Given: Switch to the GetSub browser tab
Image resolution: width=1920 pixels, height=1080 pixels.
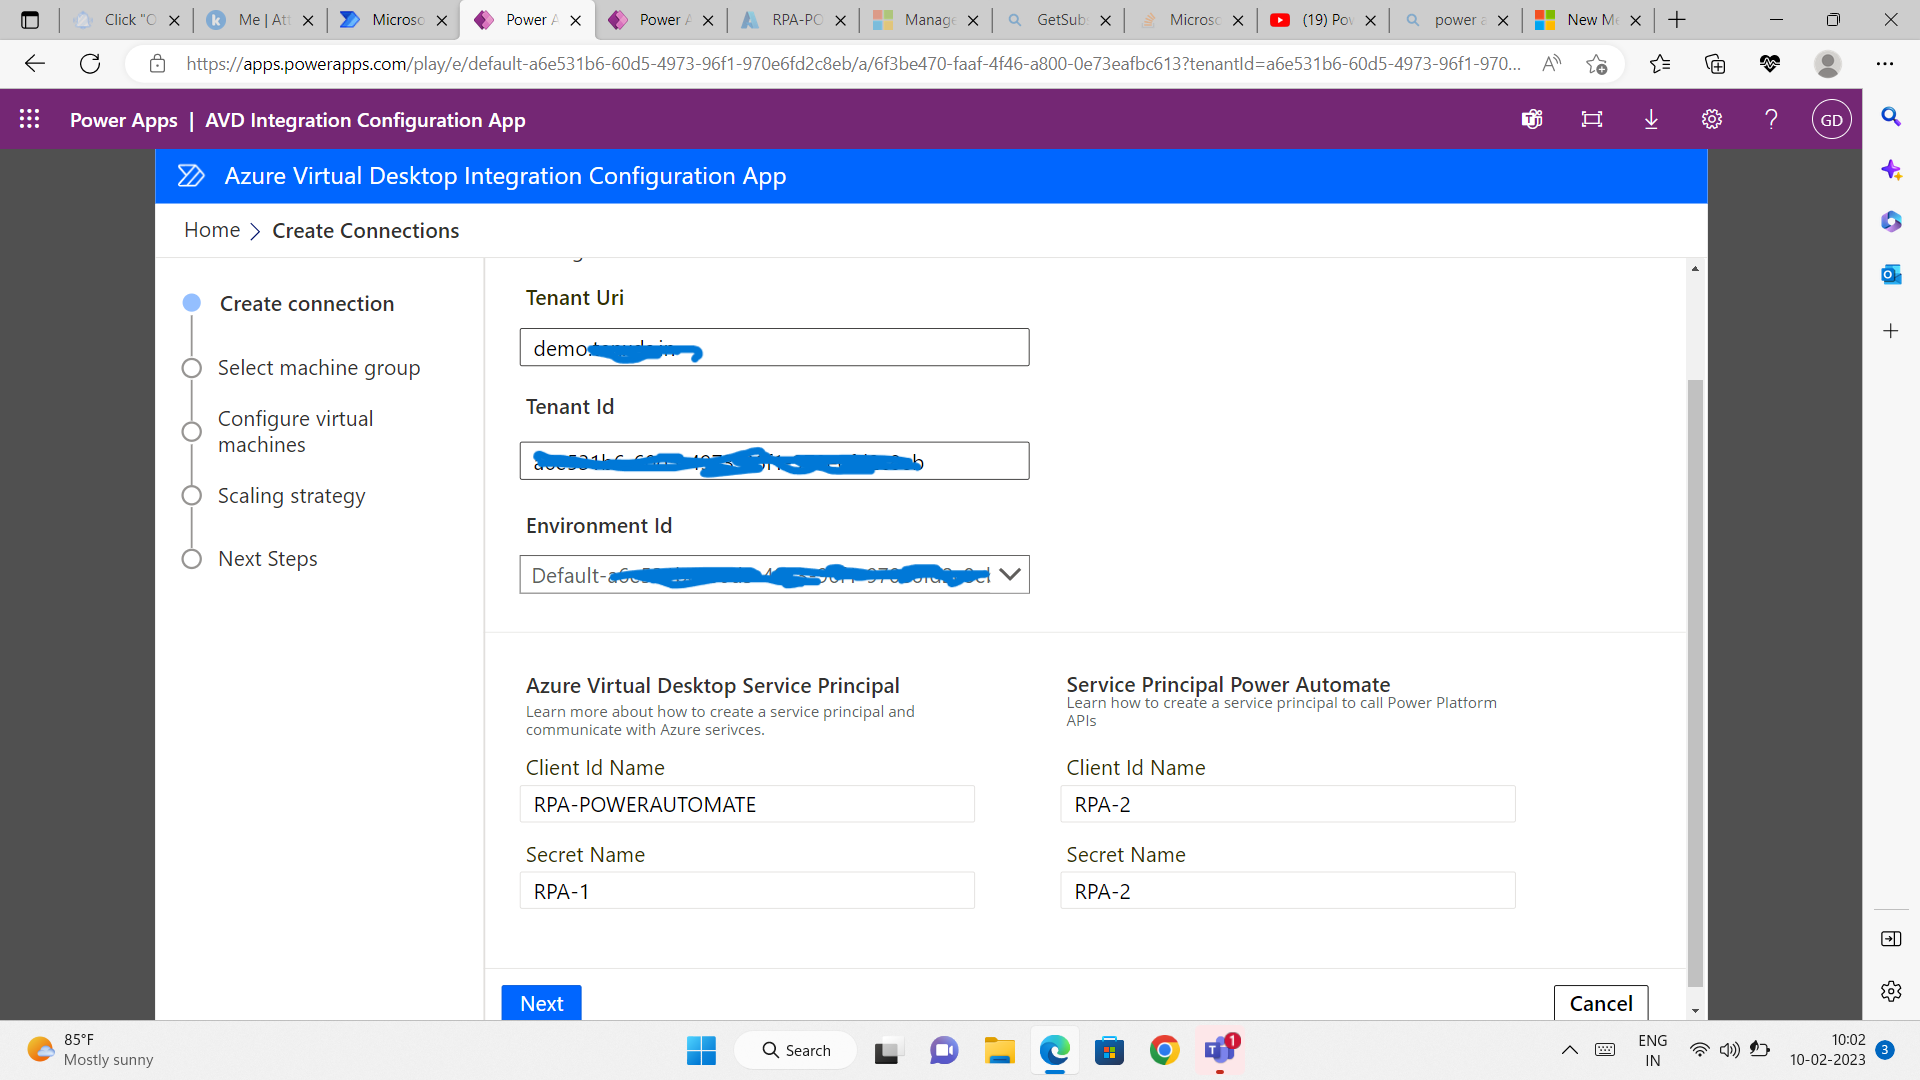Looking at the screenshot, I should tap(1060, 20).
